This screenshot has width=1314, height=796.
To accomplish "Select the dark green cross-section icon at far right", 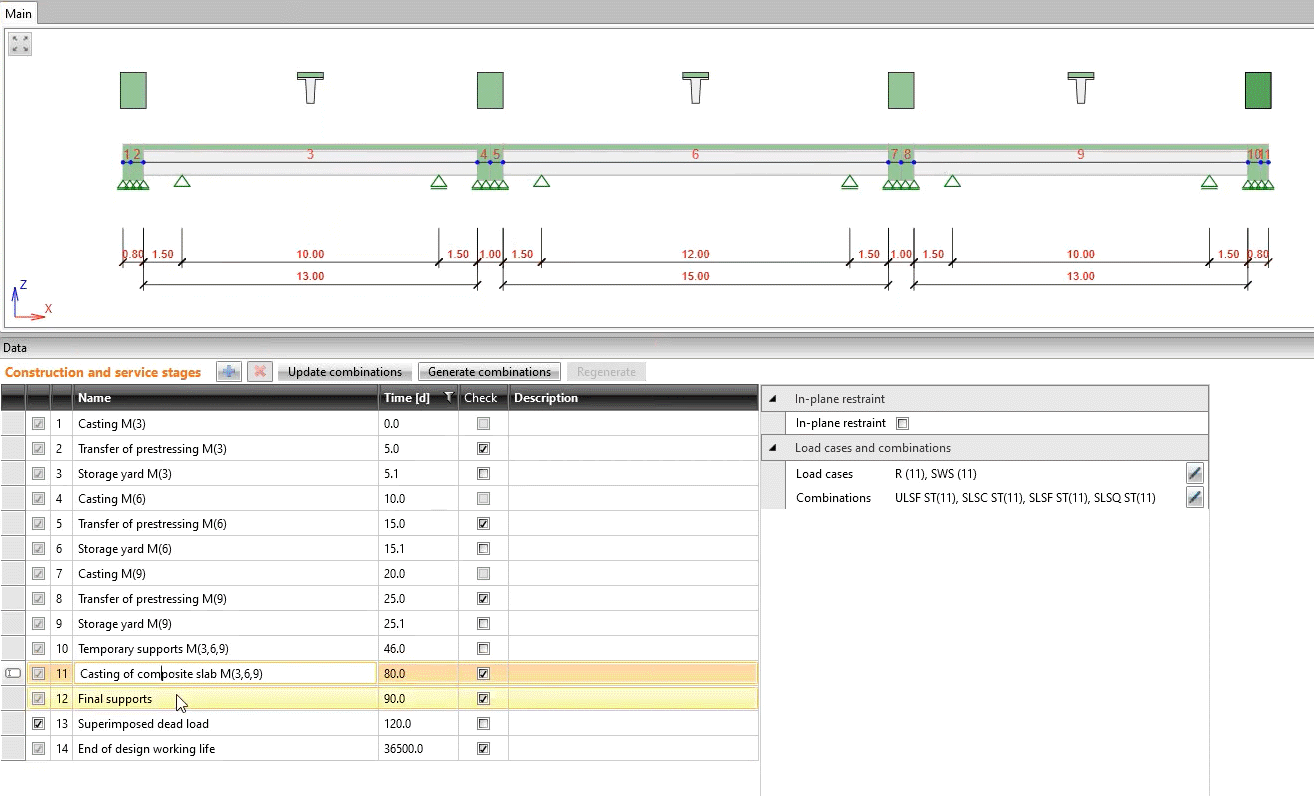I will [x=1258, y=90].
